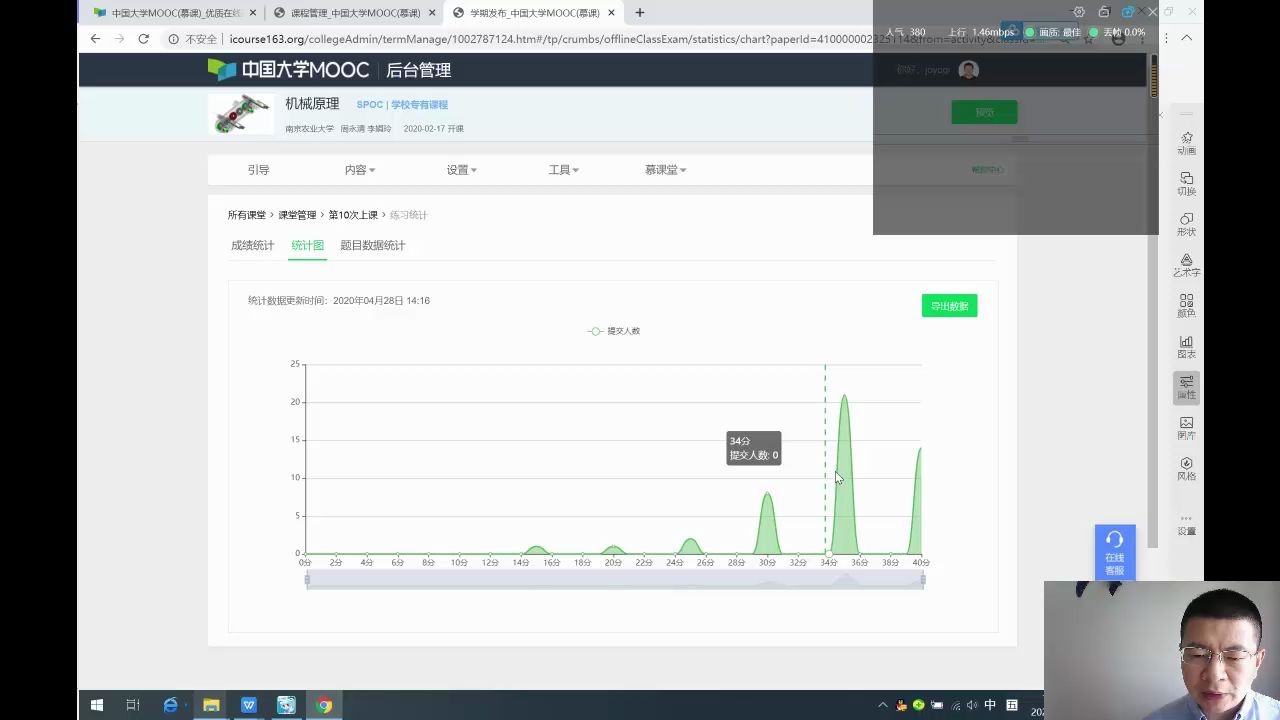The image size is (1280, 720).
Task: Switch to the 题目数据统计 tab
Action: [373, 245]
